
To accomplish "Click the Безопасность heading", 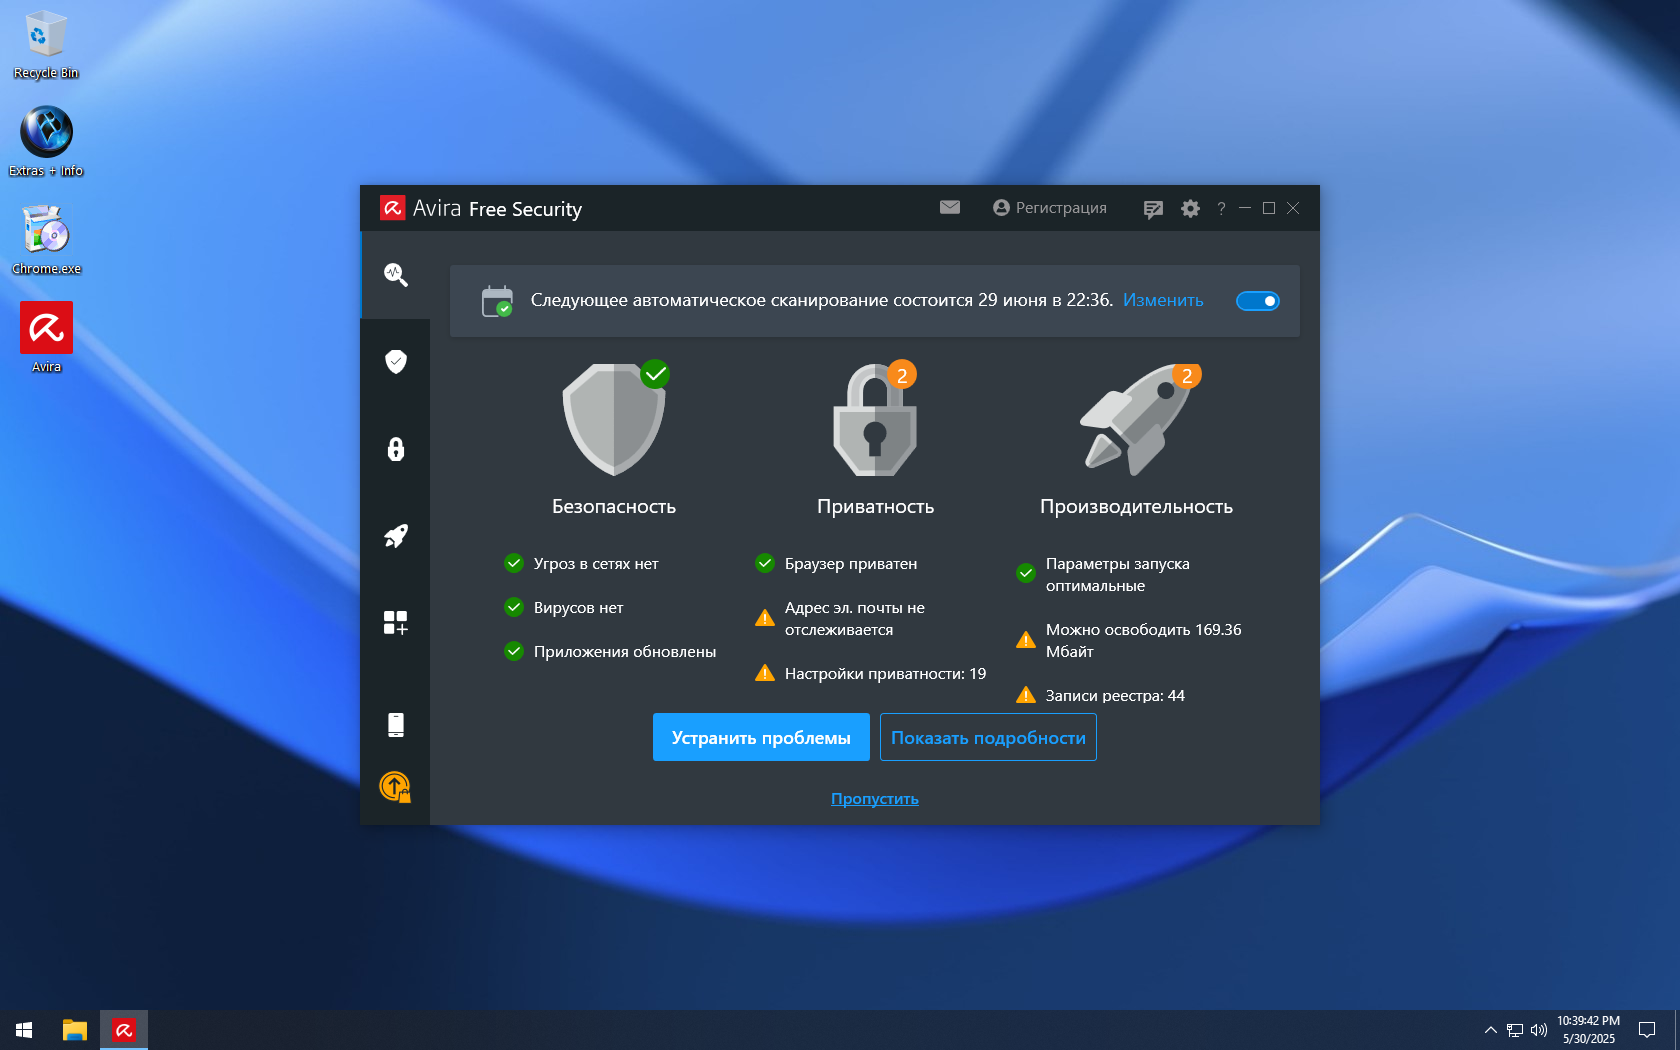I will coord(614,506).
